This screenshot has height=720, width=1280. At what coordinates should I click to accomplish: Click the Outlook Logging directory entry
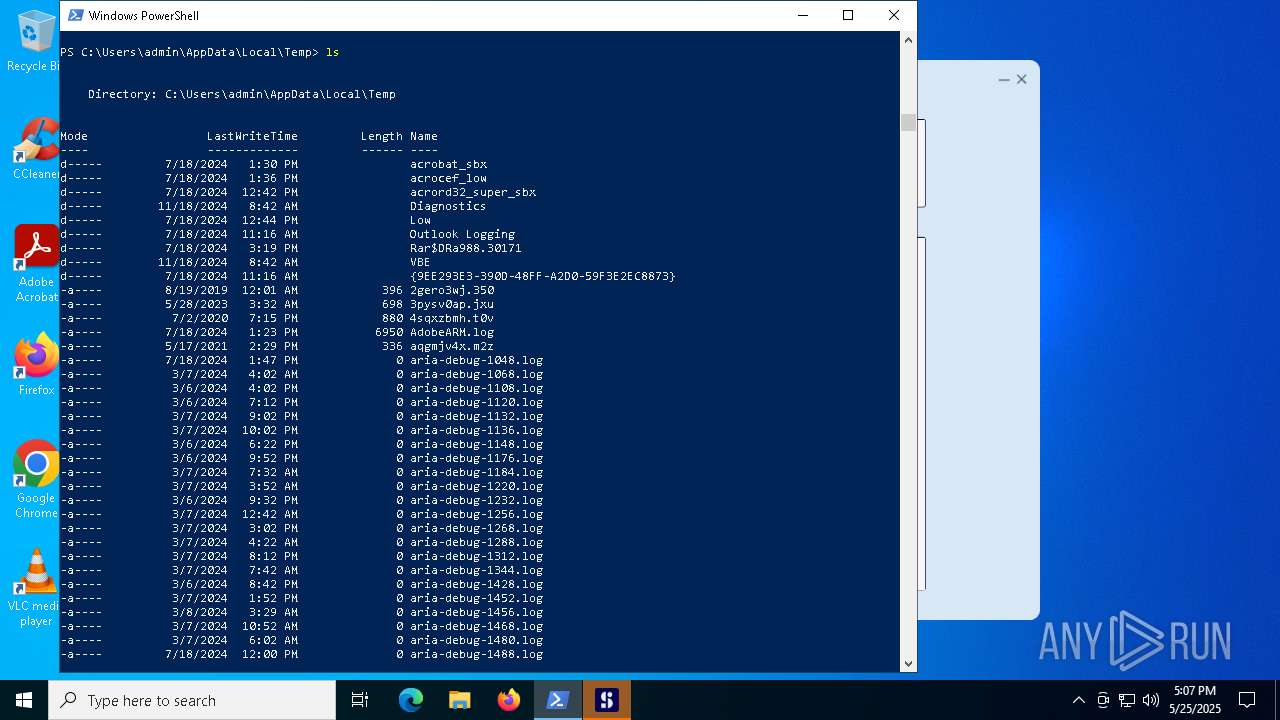[462, 234]
